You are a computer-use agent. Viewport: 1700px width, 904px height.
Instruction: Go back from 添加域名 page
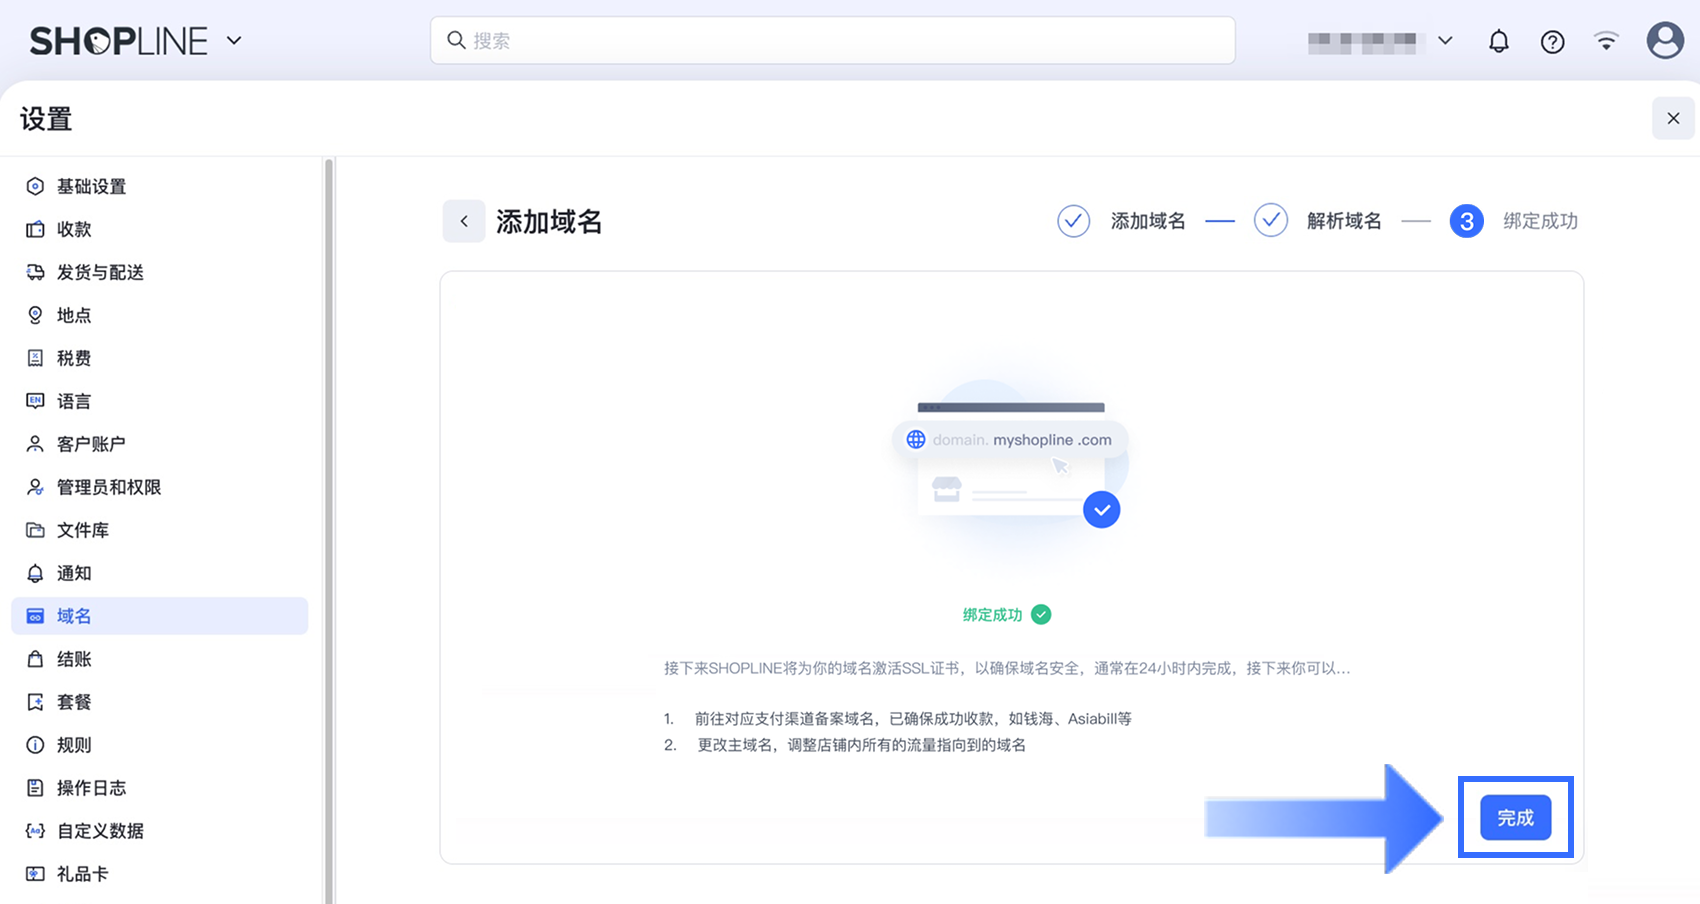[x=464, y=221]
